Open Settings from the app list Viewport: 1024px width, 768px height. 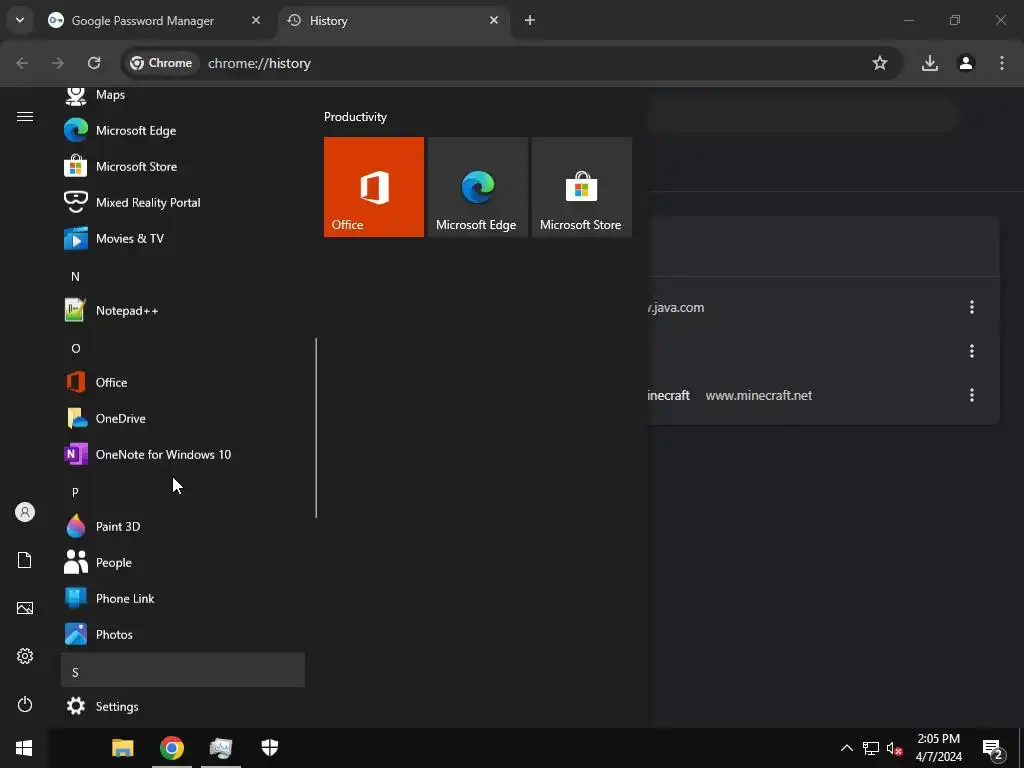(x=183, y=706)
